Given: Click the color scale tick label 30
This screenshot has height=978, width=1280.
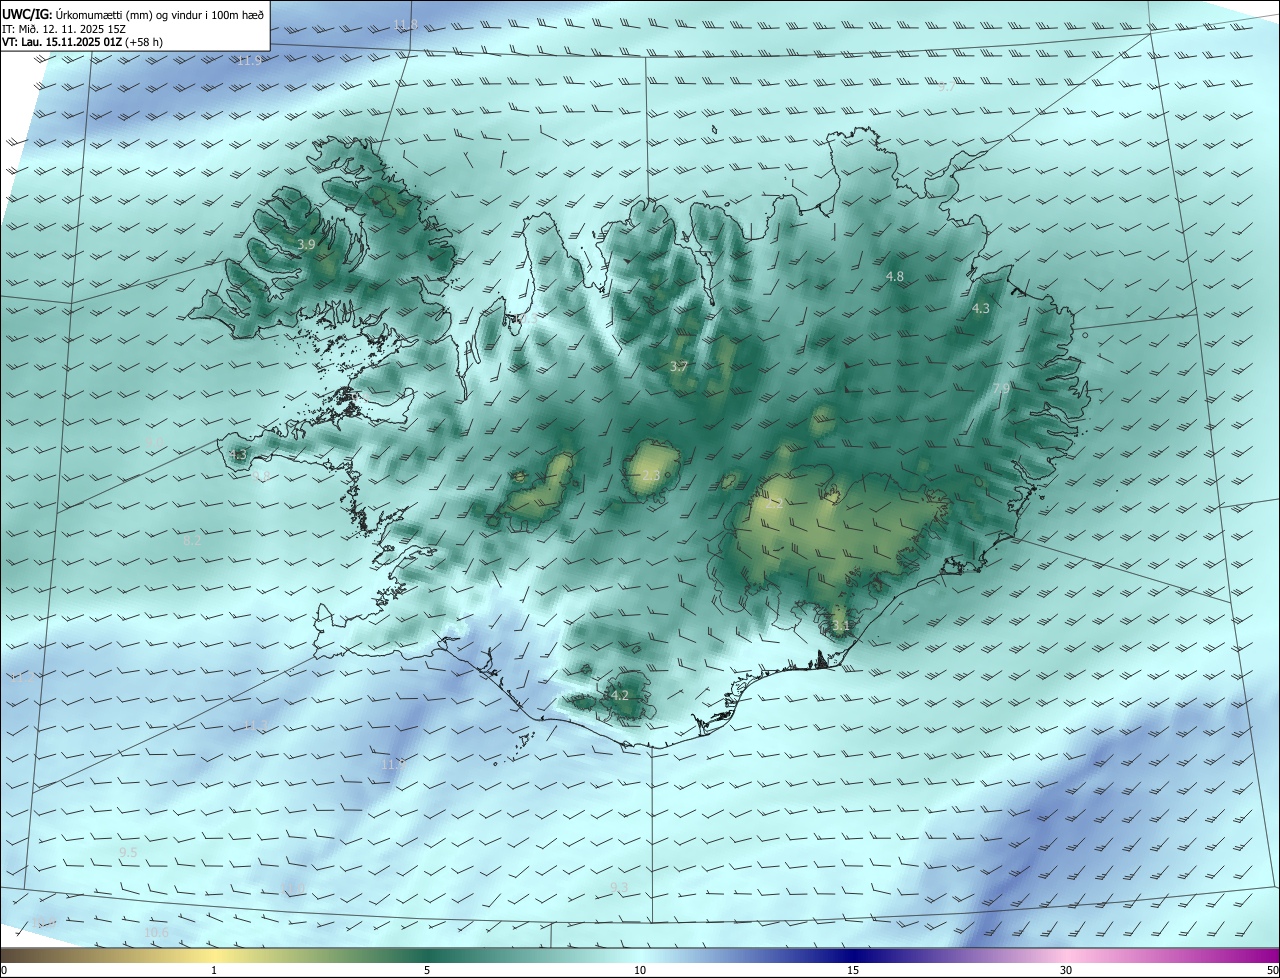Looking at the screenshot, I should (1066, 970).
